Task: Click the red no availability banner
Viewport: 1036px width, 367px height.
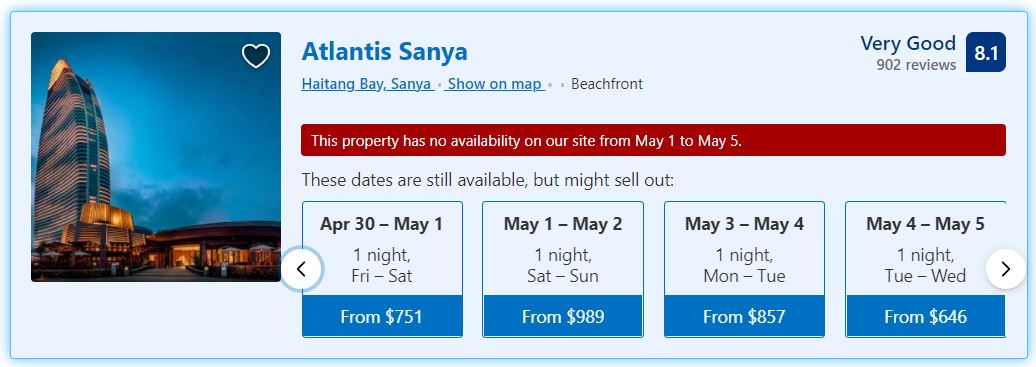Action: pos(653,140)
